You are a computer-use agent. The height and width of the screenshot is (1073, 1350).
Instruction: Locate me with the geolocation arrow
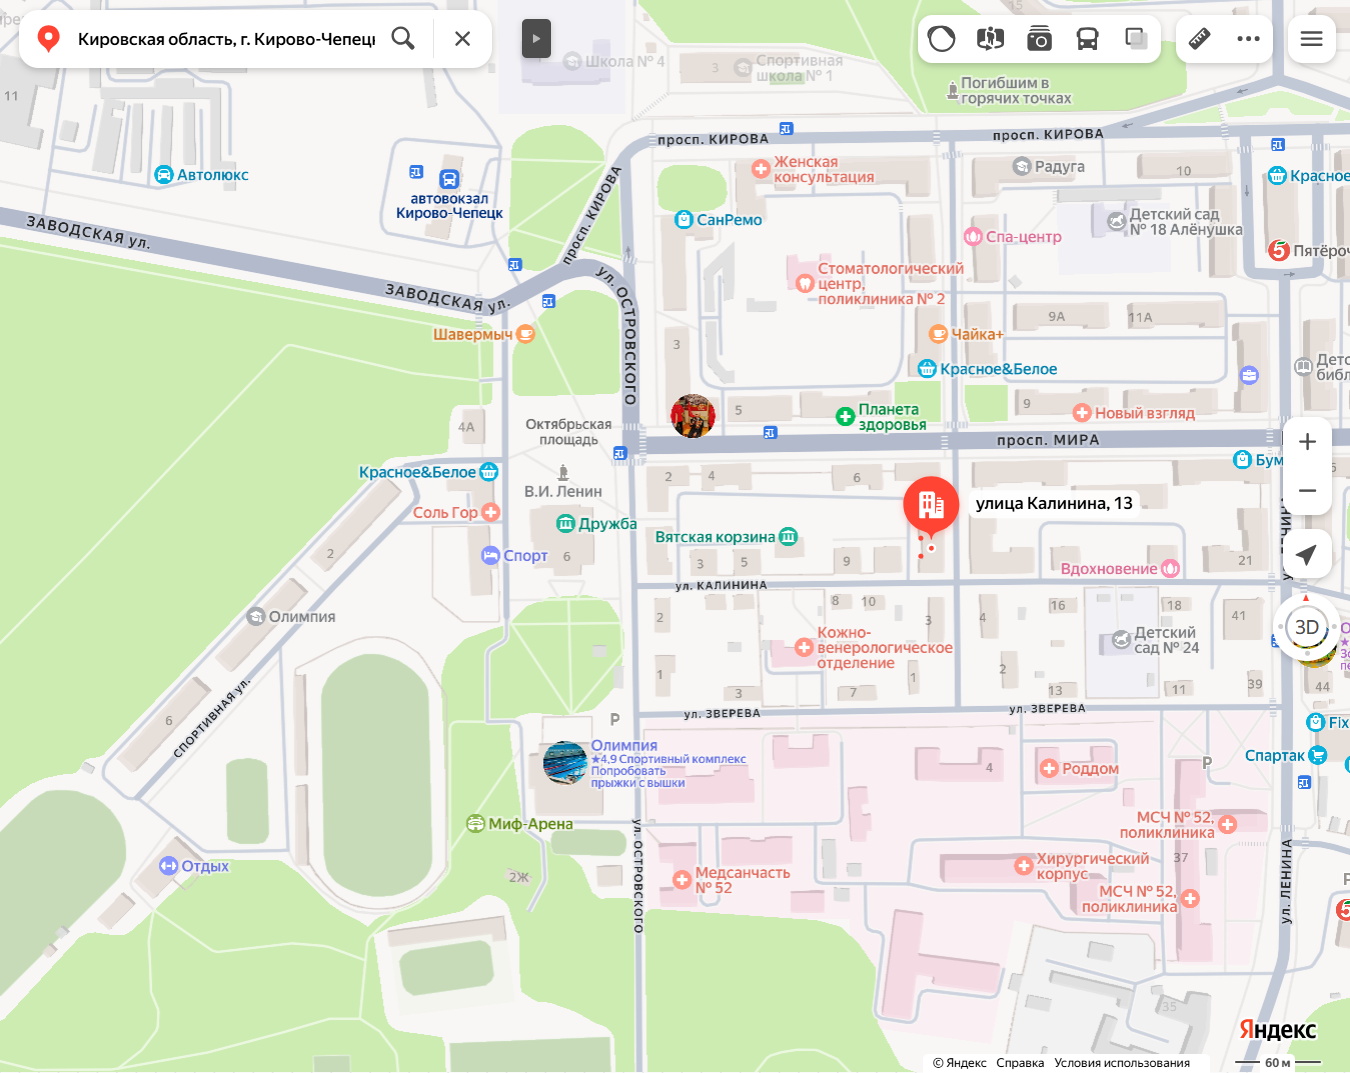point(1307,554)
